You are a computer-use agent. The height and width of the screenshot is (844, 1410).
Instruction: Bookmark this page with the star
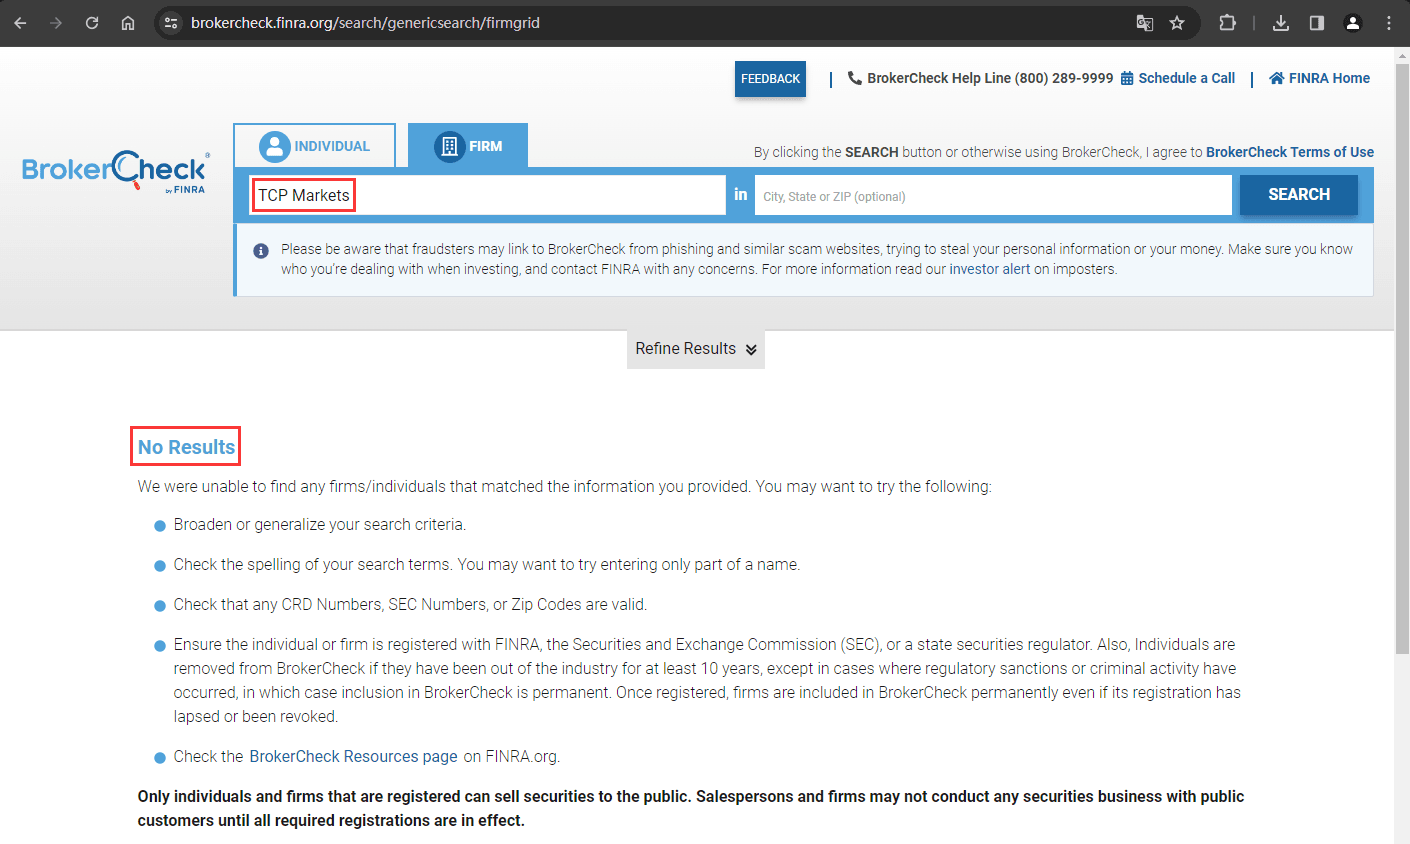(1177, 23)
